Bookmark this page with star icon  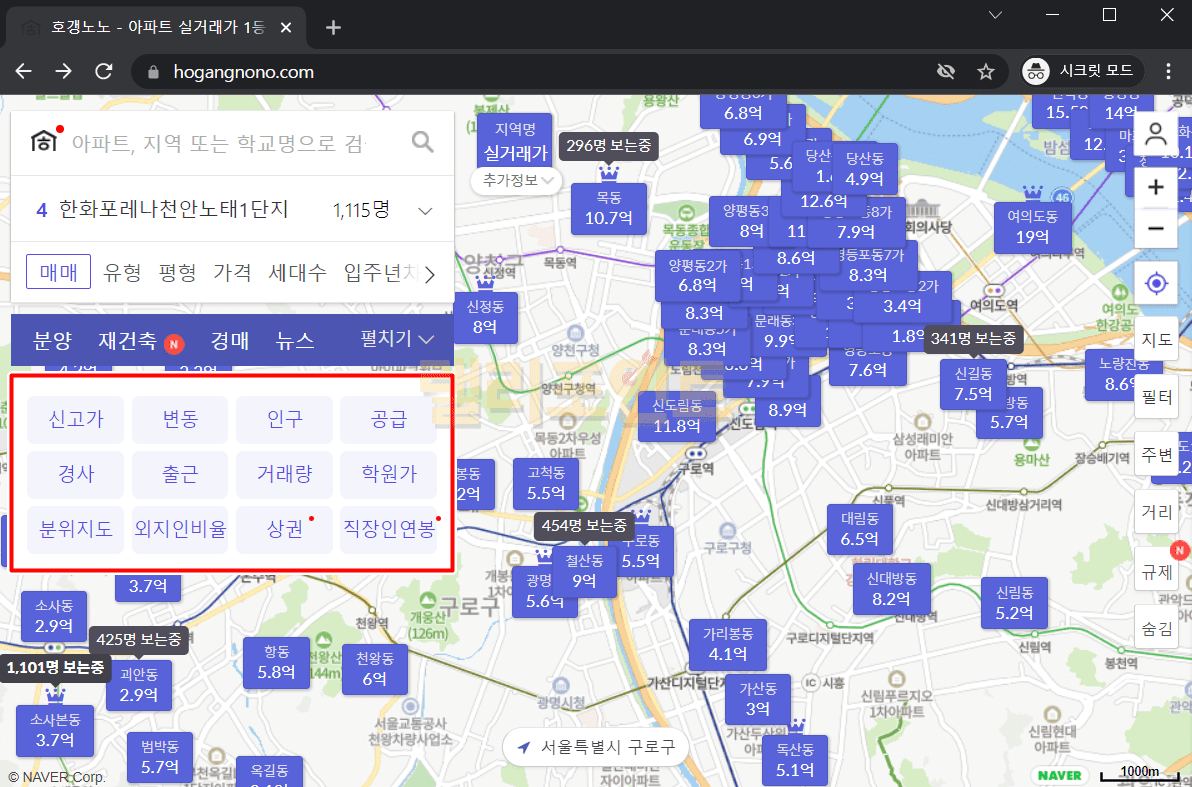986,72
